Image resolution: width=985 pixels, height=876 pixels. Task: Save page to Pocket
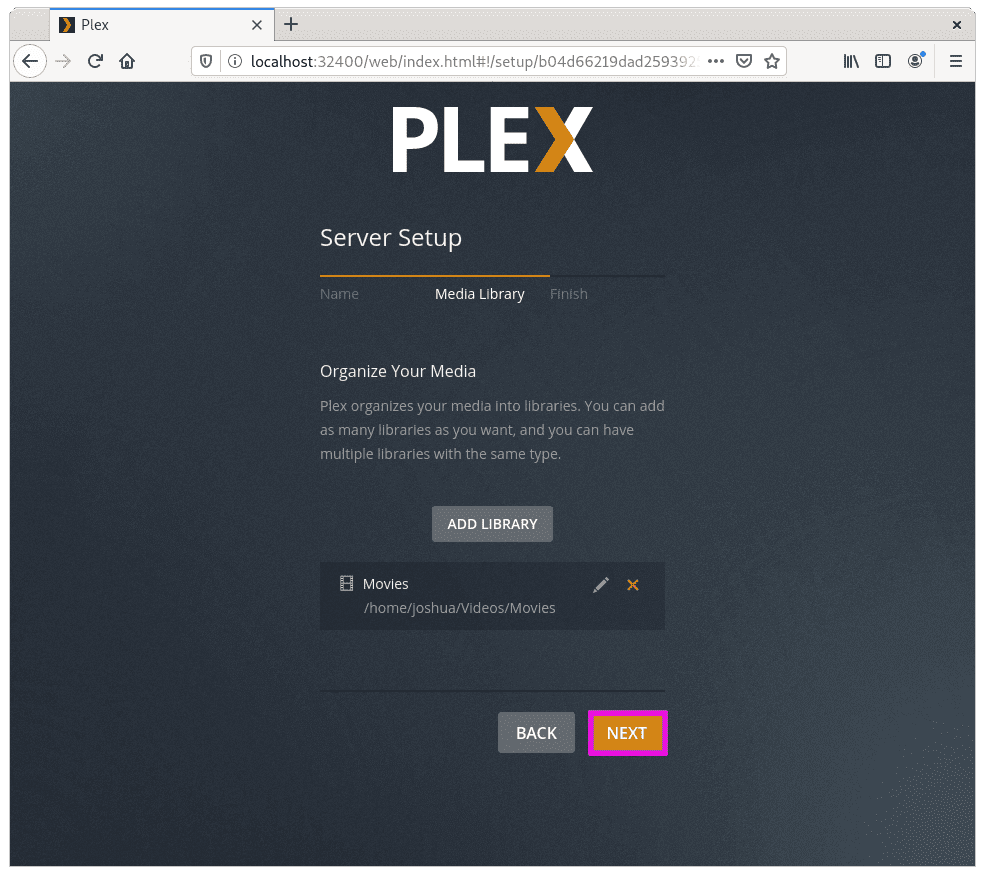(x=744, y=61)
